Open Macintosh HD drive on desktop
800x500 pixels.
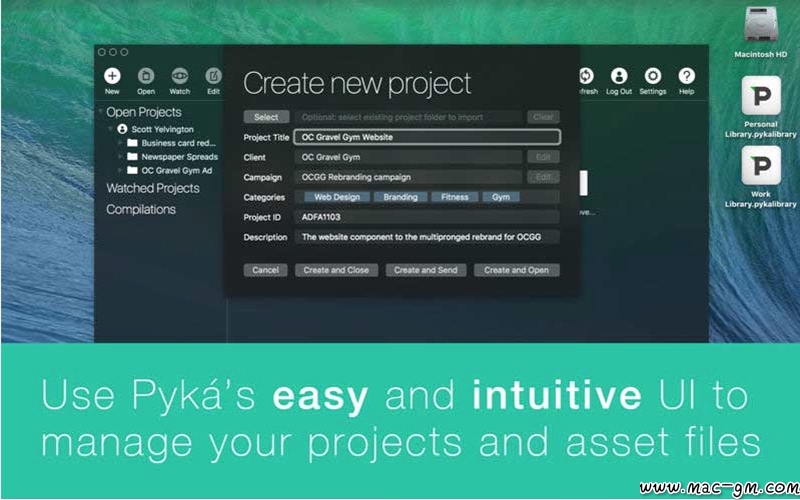(x=760, y=26)
